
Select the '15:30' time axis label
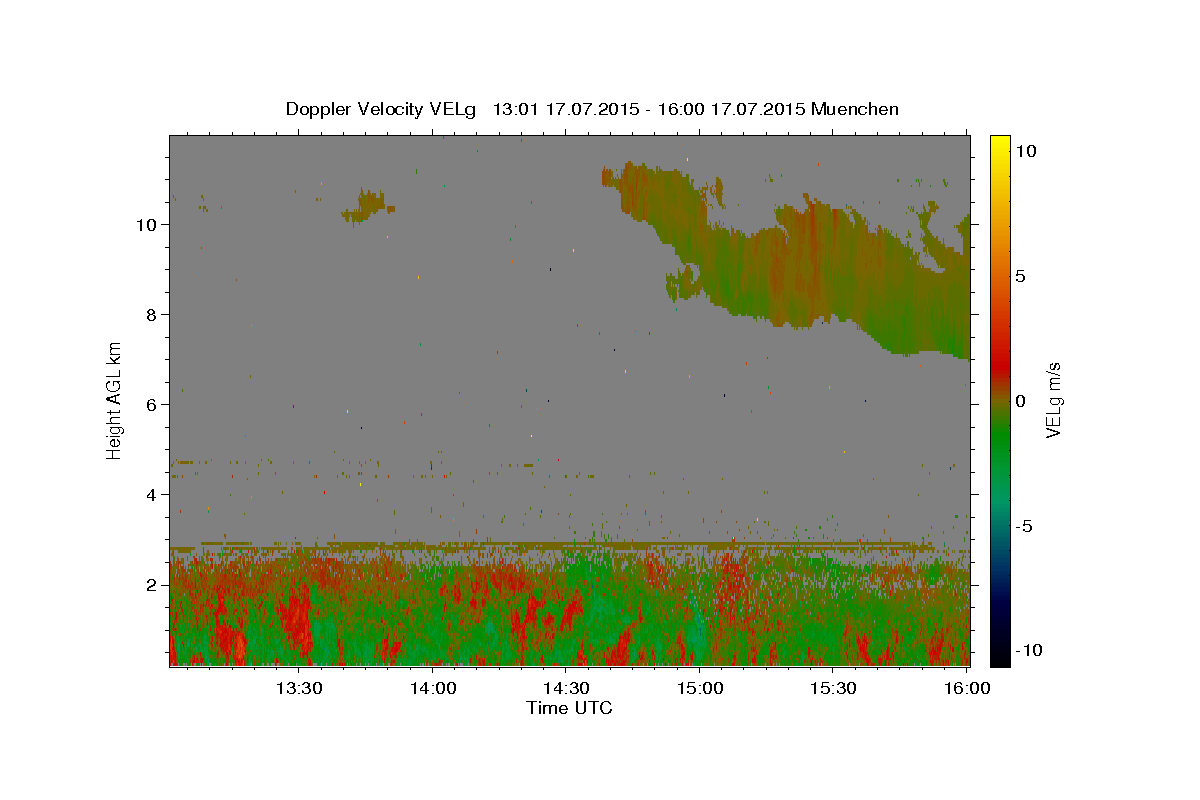point(833,688)
